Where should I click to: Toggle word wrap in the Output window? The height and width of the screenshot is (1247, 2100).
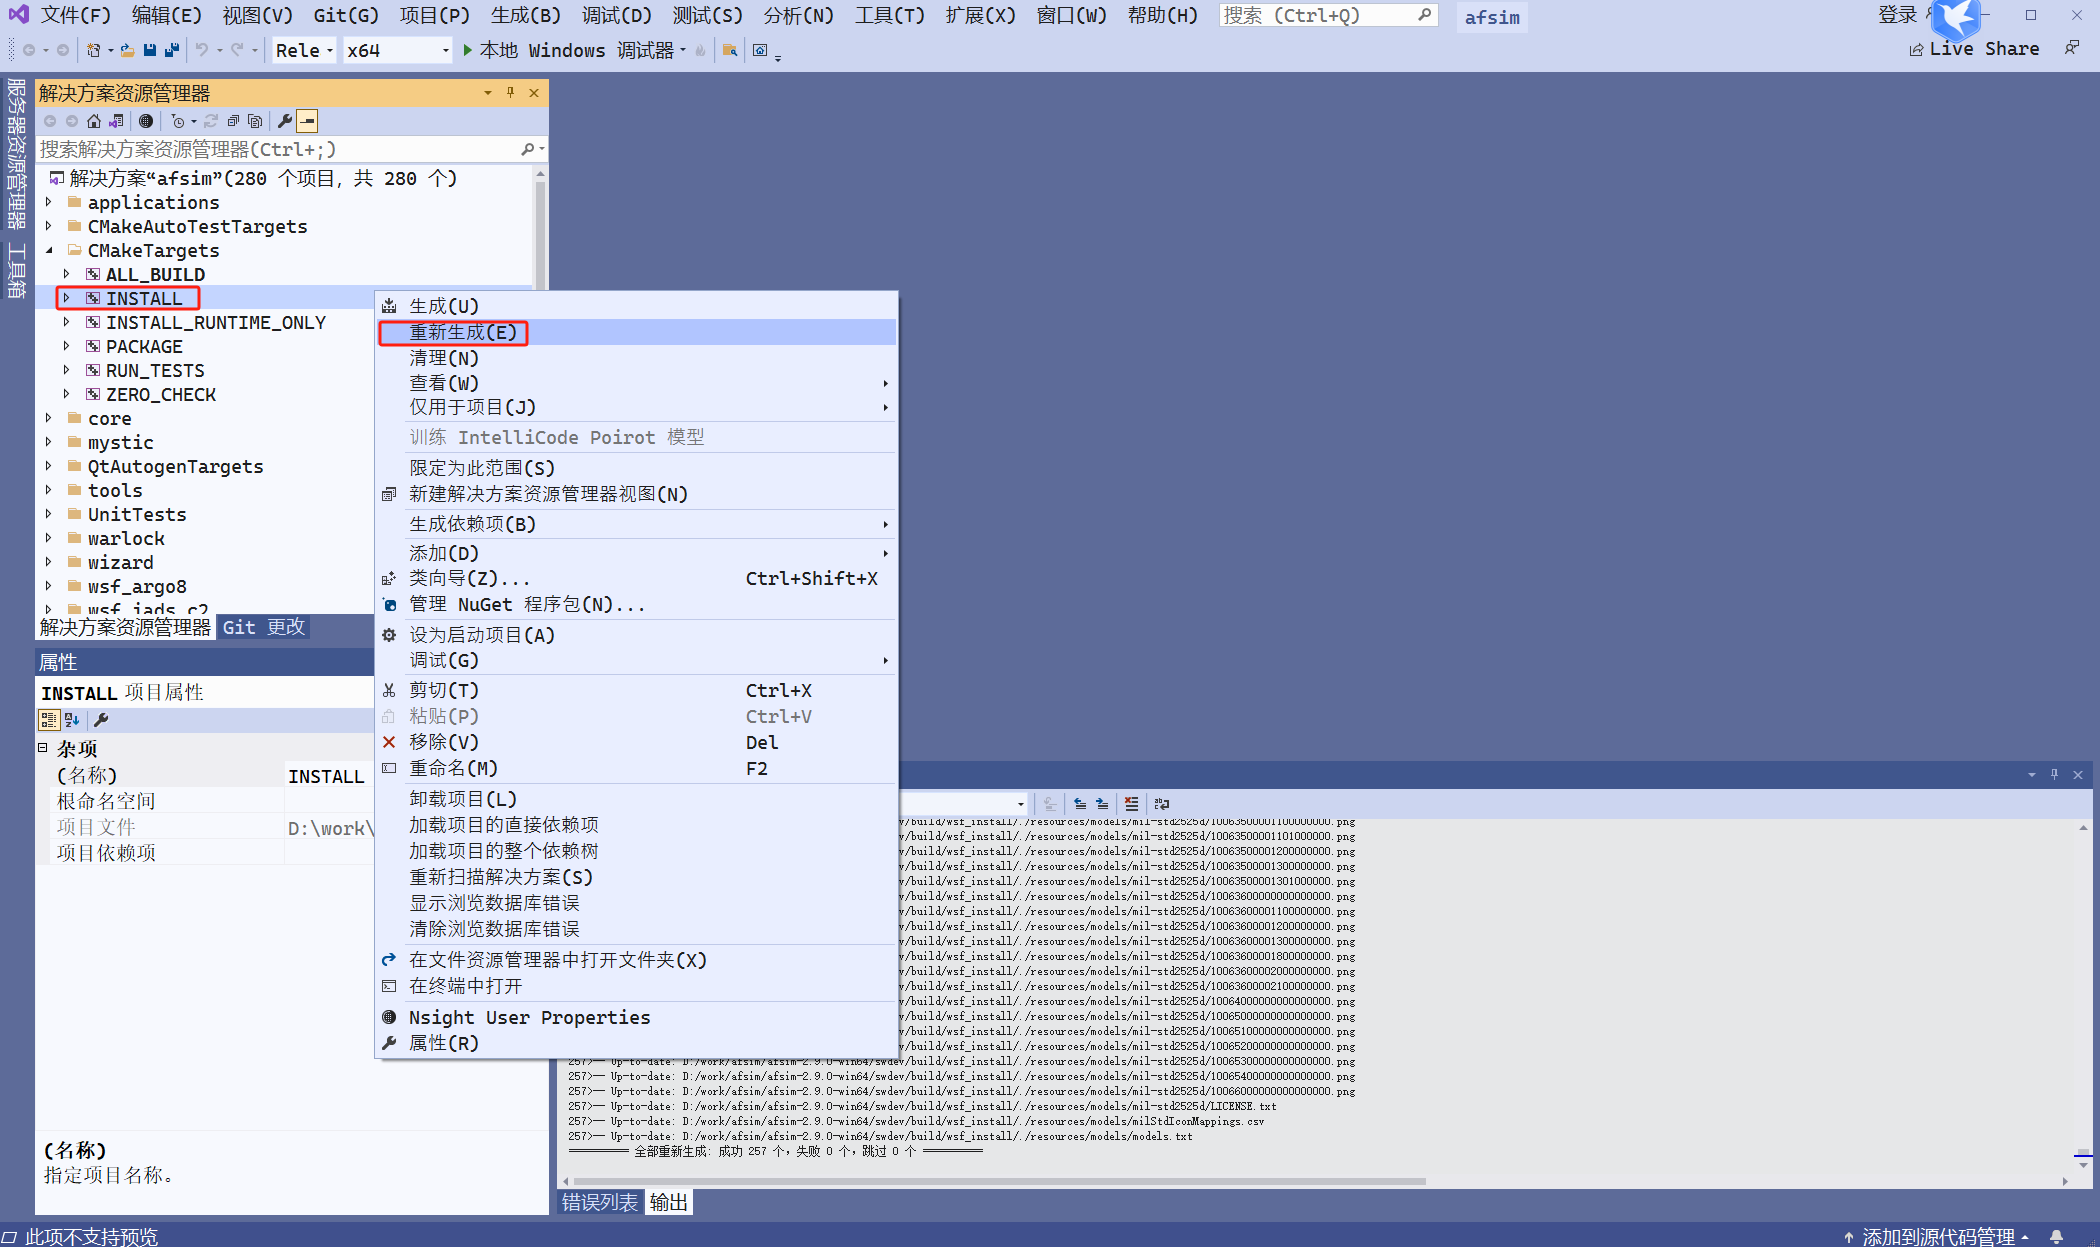click(x=1162, y=803)
